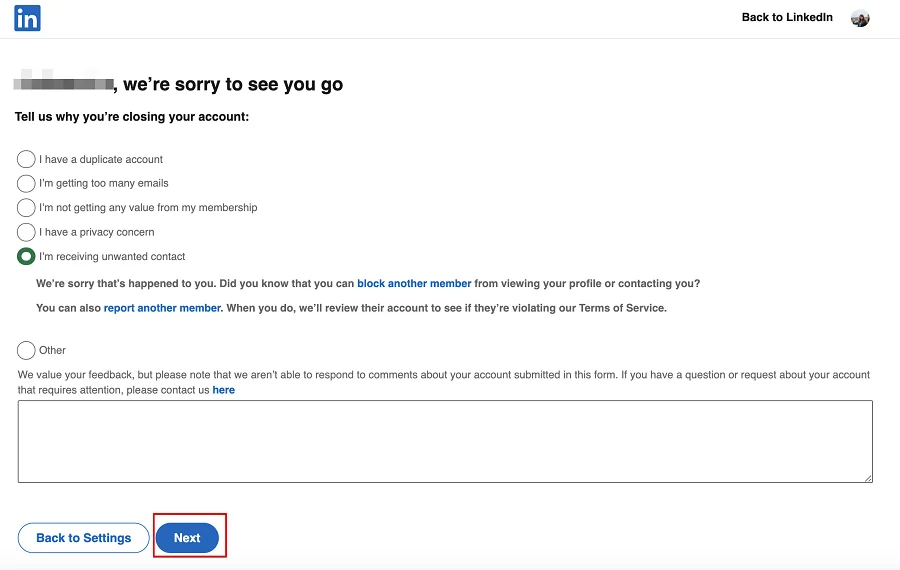Go Back to LinkedIn link
This screenshot has height=570, width=900.
pyautogui.click(x=787, y=17)
